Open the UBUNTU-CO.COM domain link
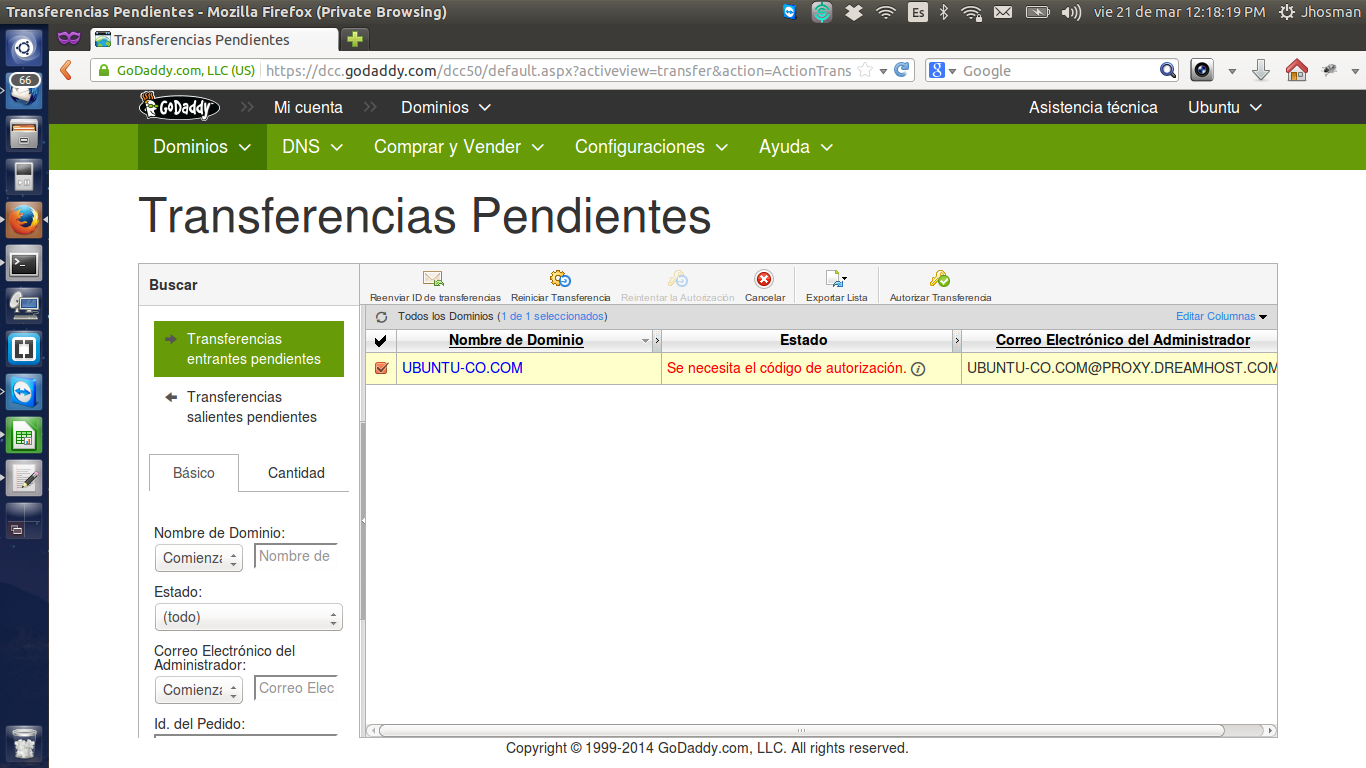 coord(462,368)
